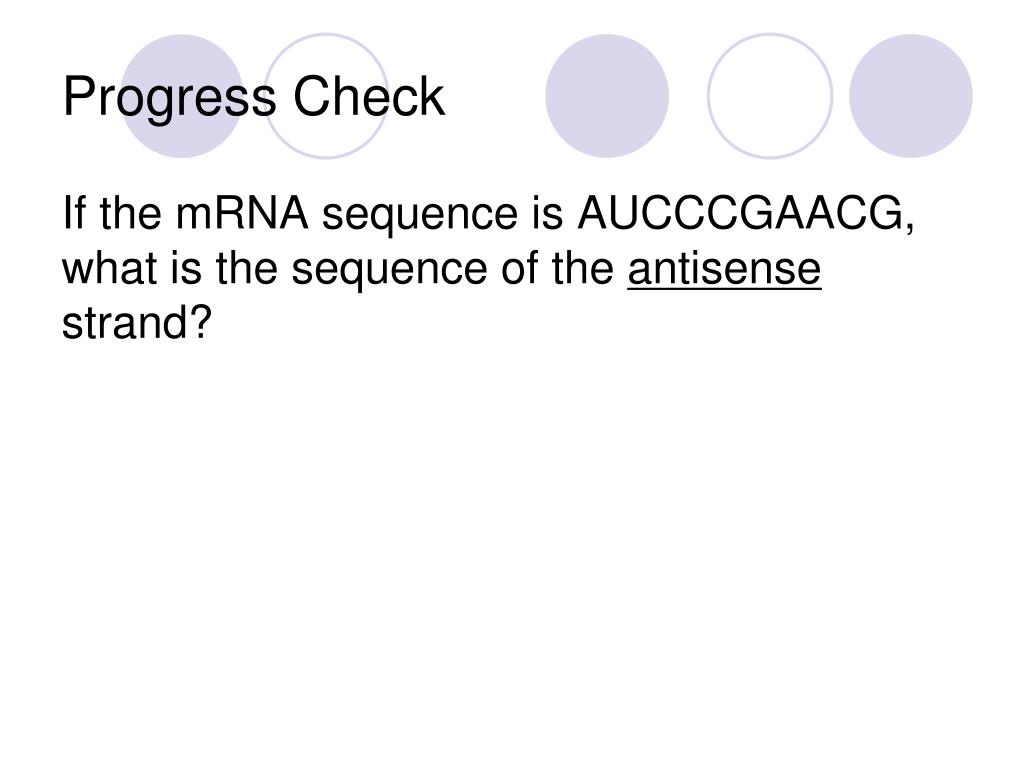Screen dimensions: 1024x768
Task: Click the empty outlined circle near the right
Action: (770, 96)
